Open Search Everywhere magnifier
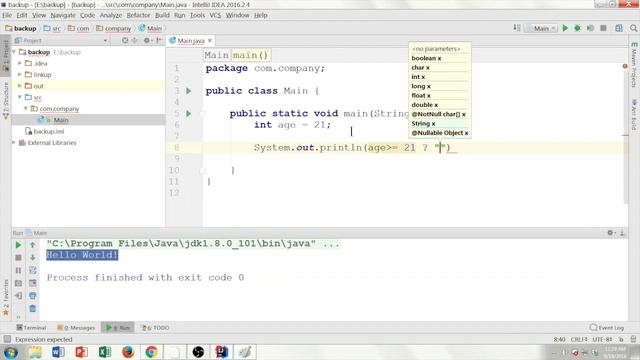 coord(633,28)
